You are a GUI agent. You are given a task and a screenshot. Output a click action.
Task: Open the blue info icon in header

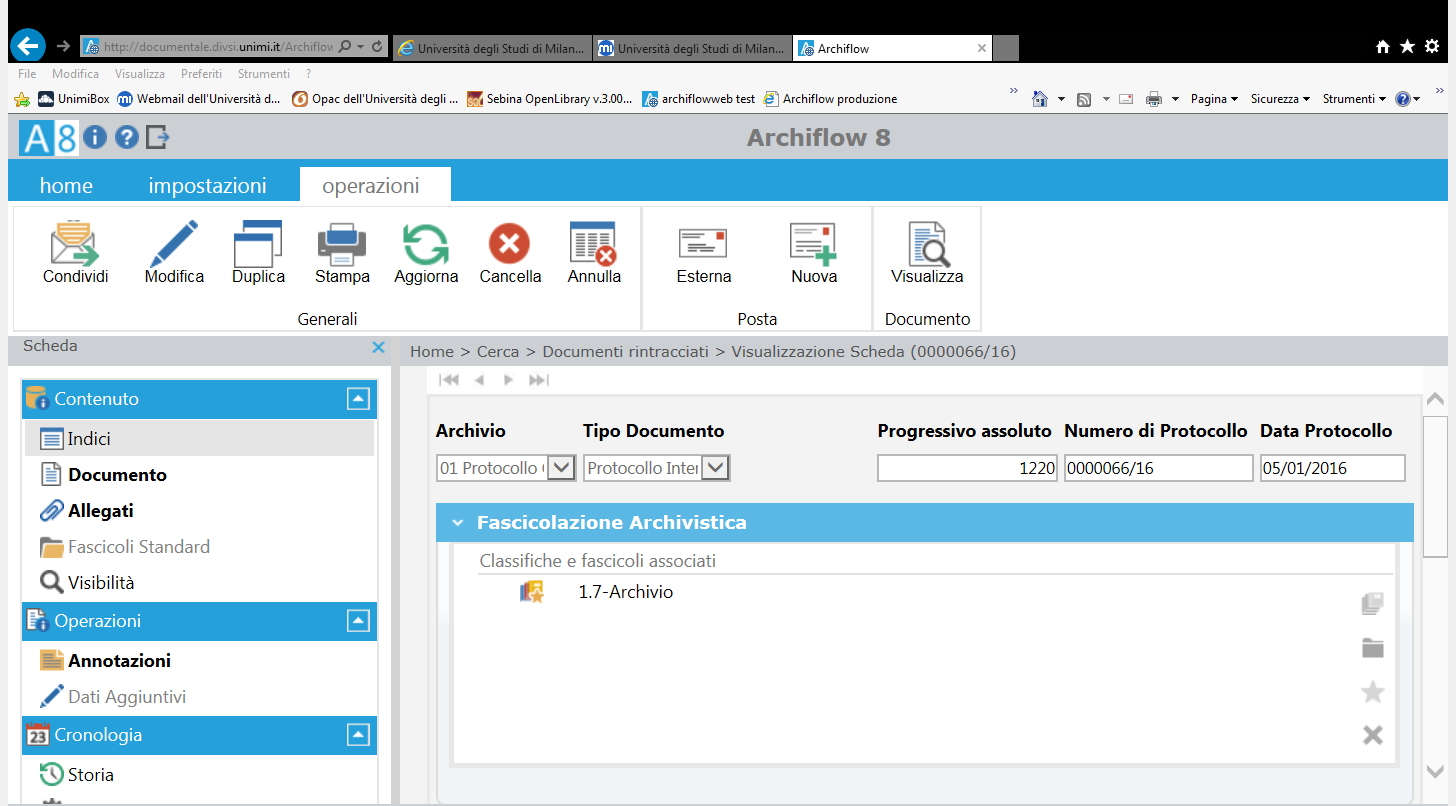[x=95, y=138]
